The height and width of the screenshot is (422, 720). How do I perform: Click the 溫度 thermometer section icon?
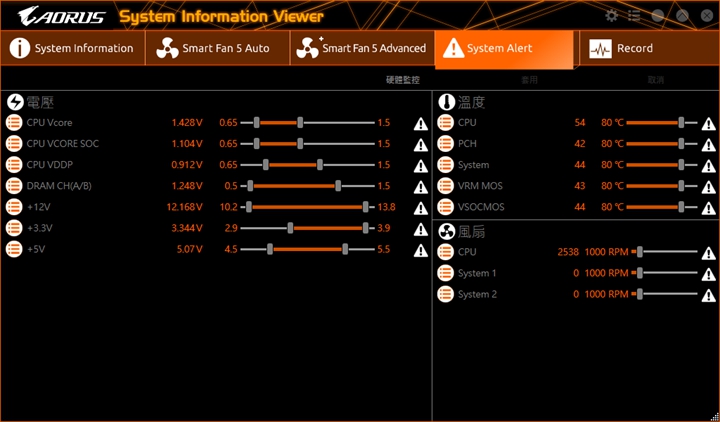[446, 102]
